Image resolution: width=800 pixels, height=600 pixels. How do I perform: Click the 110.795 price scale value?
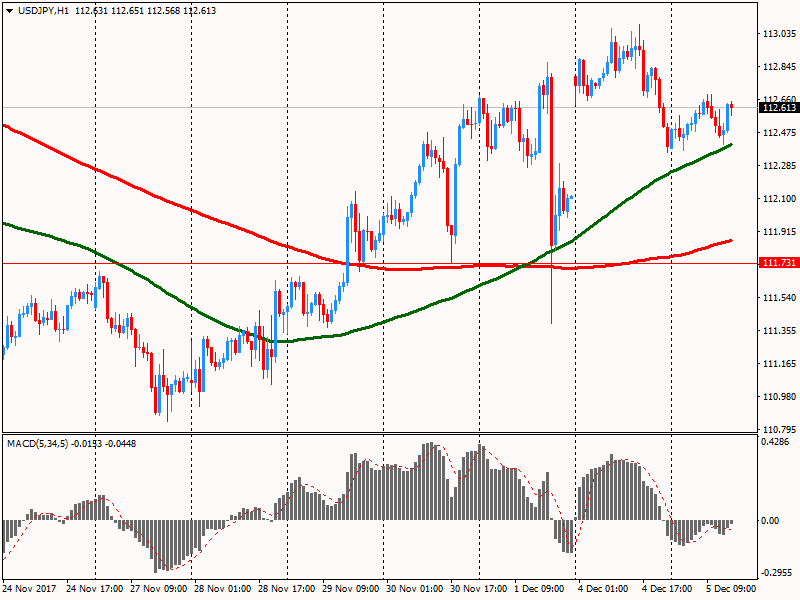click(x=779, y=429)
